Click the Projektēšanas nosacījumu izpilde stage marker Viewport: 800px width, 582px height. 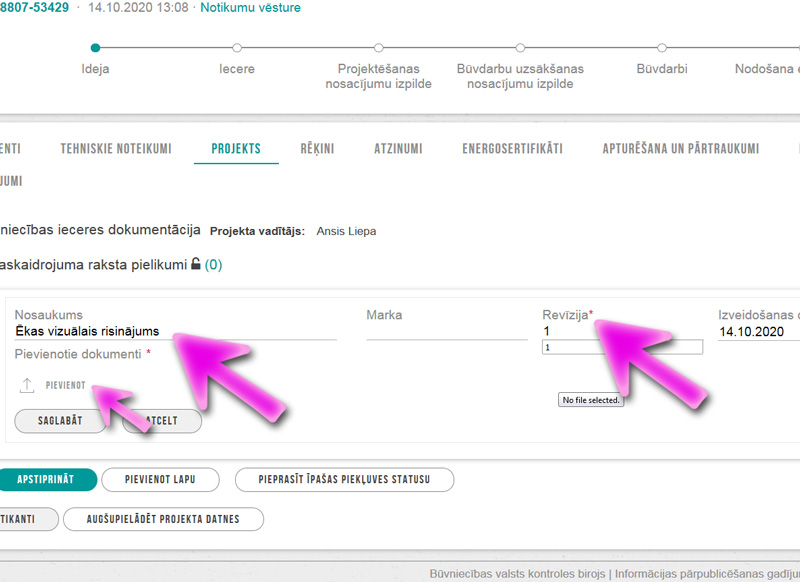pos(378,47)
